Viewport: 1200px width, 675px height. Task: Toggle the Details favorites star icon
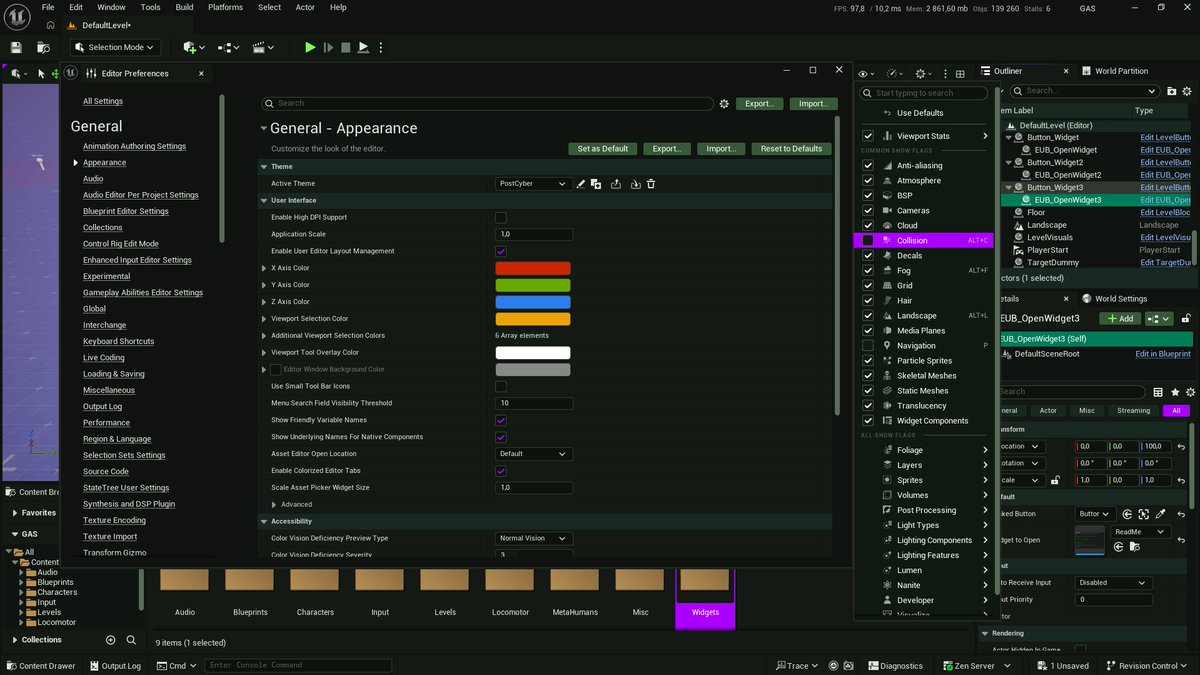tap(1175, 392)
